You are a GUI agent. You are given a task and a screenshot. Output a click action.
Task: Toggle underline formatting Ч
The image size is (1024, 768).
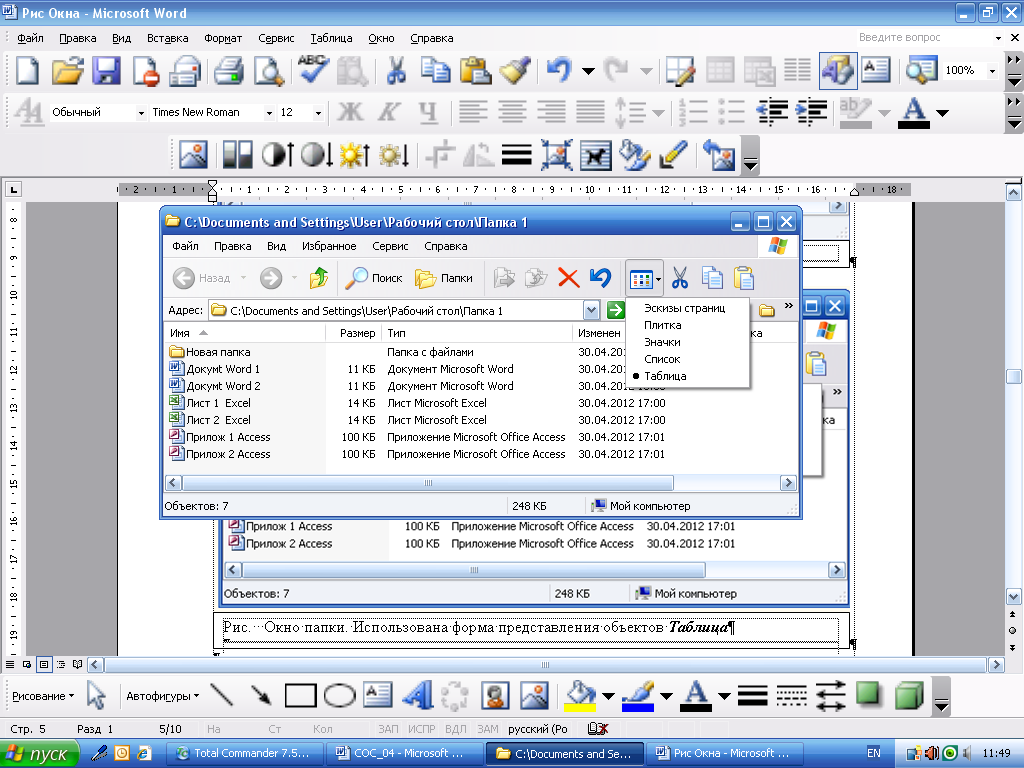(x=428, y=112)
